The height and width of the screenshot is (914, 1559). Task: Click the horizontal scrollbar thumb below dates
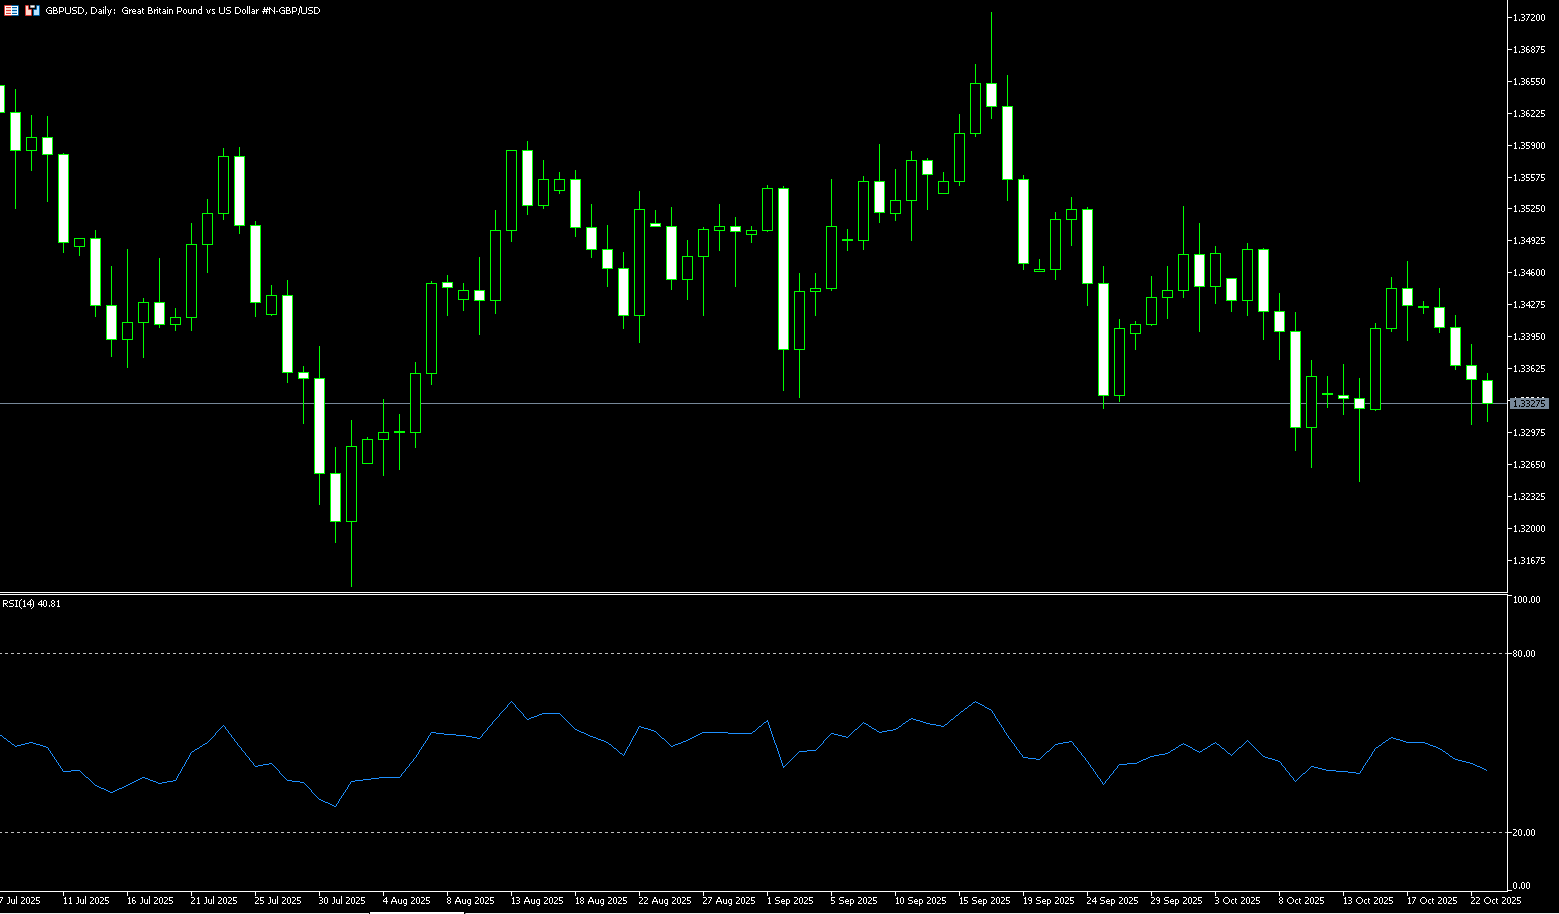(x=416, y=912)
